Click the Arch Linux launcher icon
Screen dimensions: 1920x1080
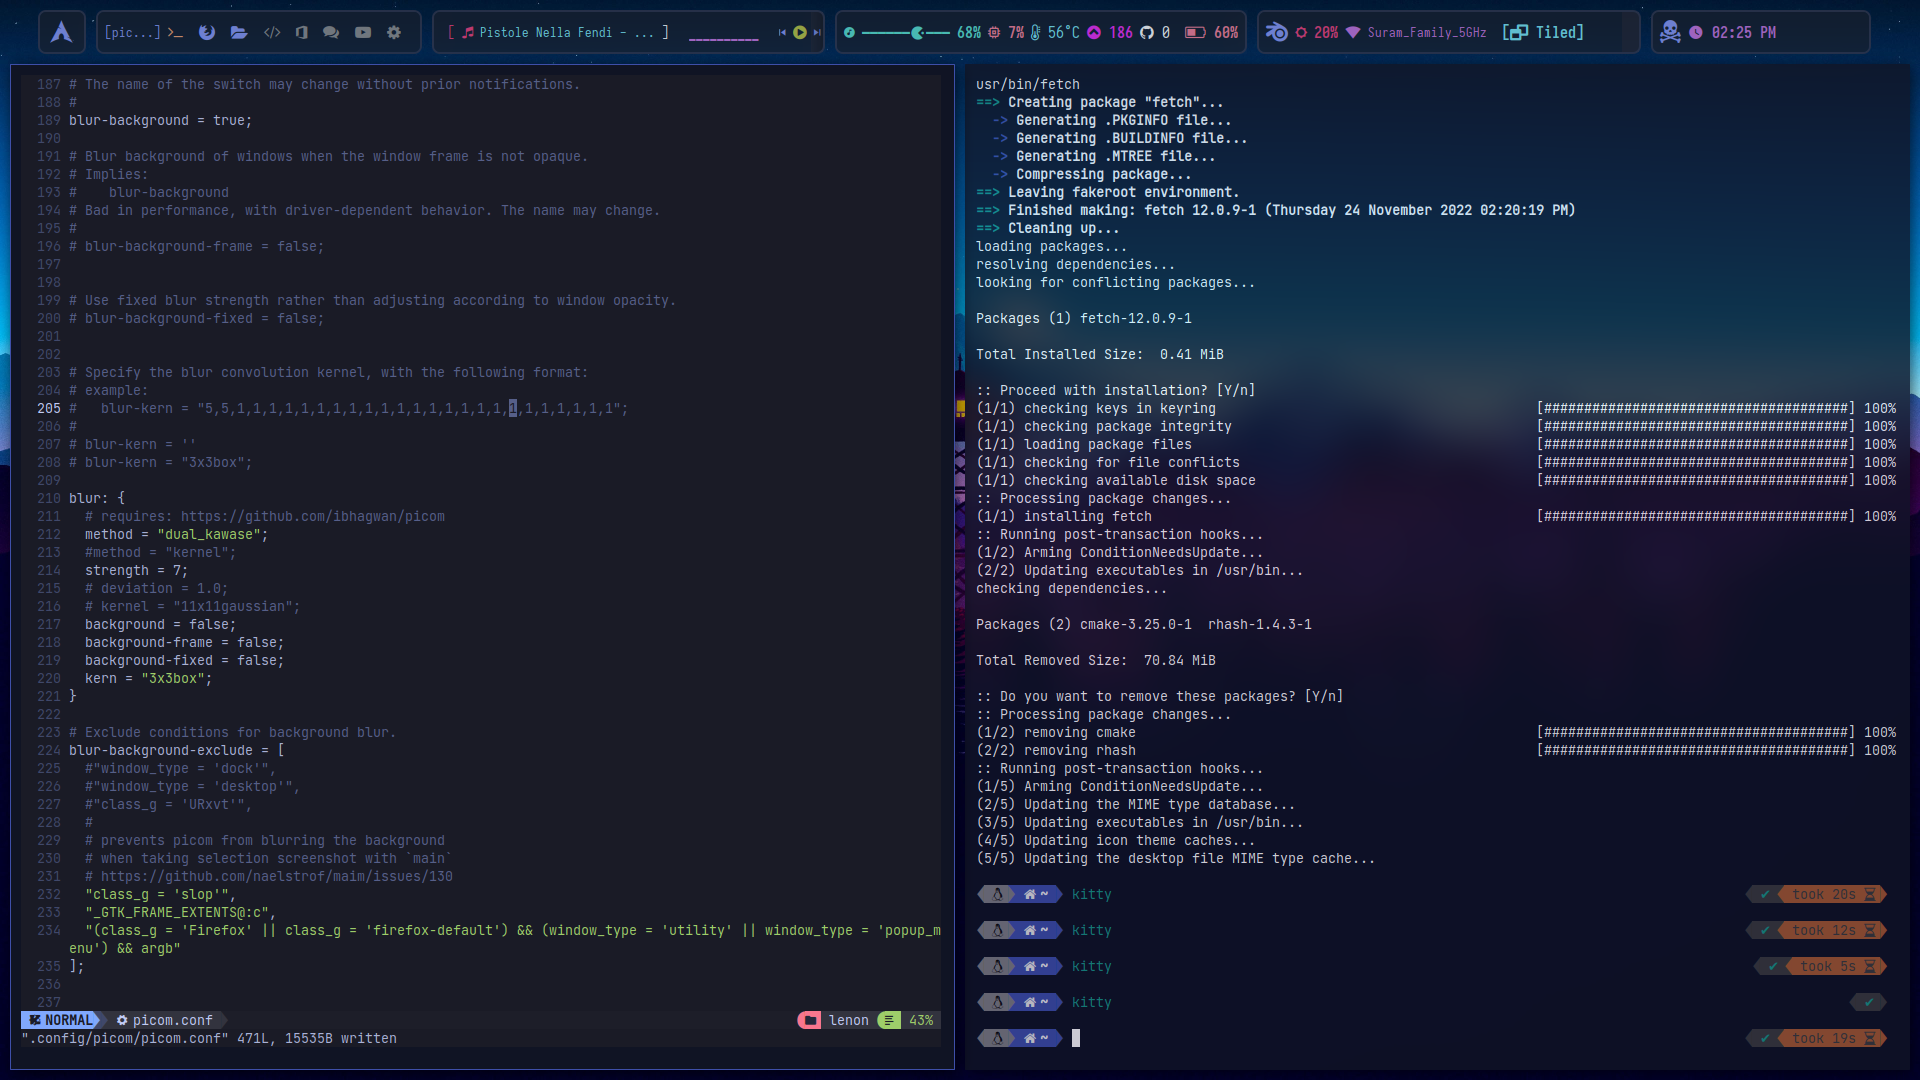[x=61, y=32]
